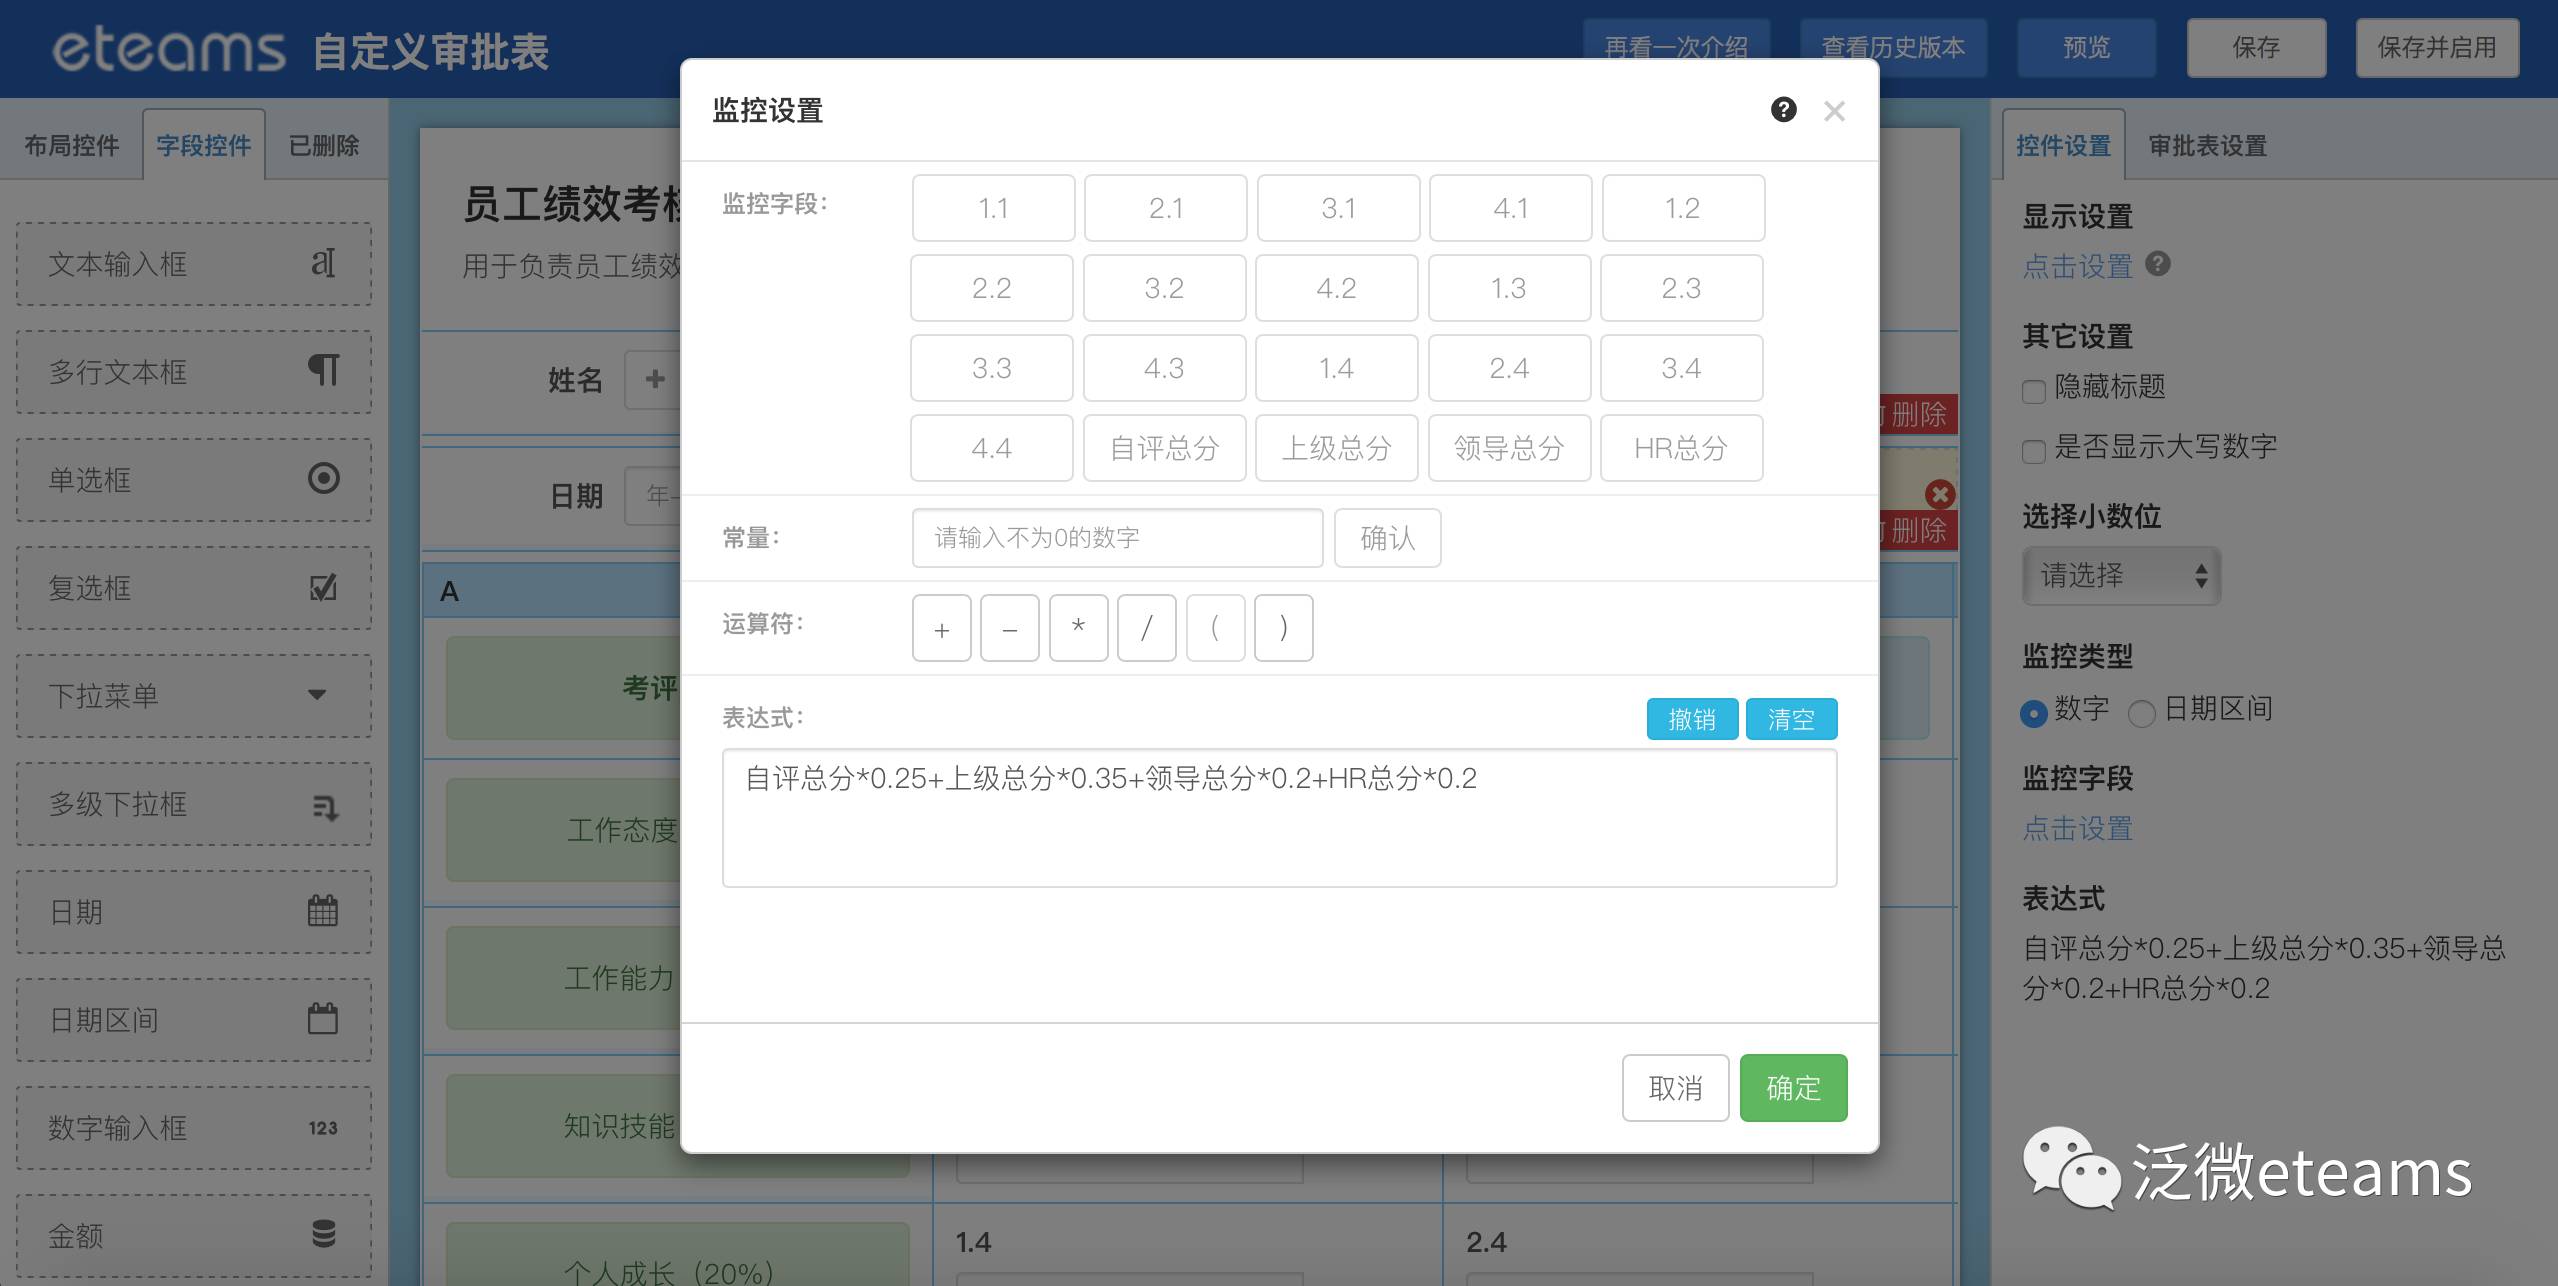Click the 清空 button above the expression box
The width and height of the screenshot is (2558, 1286).
tap(1790, 719)
